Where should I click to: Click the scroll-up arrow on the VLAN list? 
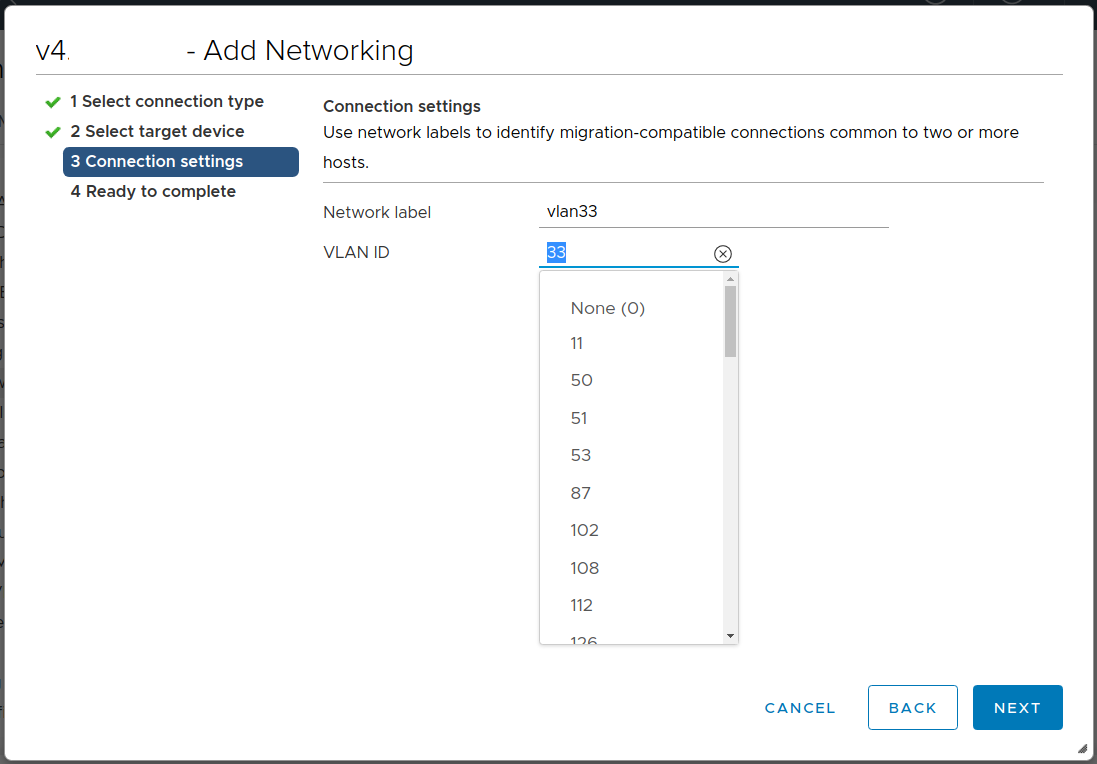[730, 280]
